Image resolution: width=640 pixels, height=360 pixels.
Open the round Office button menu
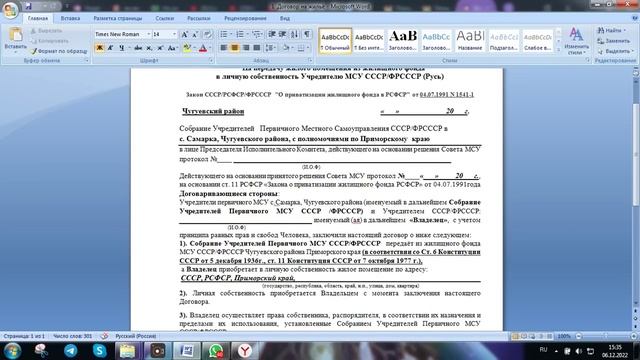click(10, 9)
